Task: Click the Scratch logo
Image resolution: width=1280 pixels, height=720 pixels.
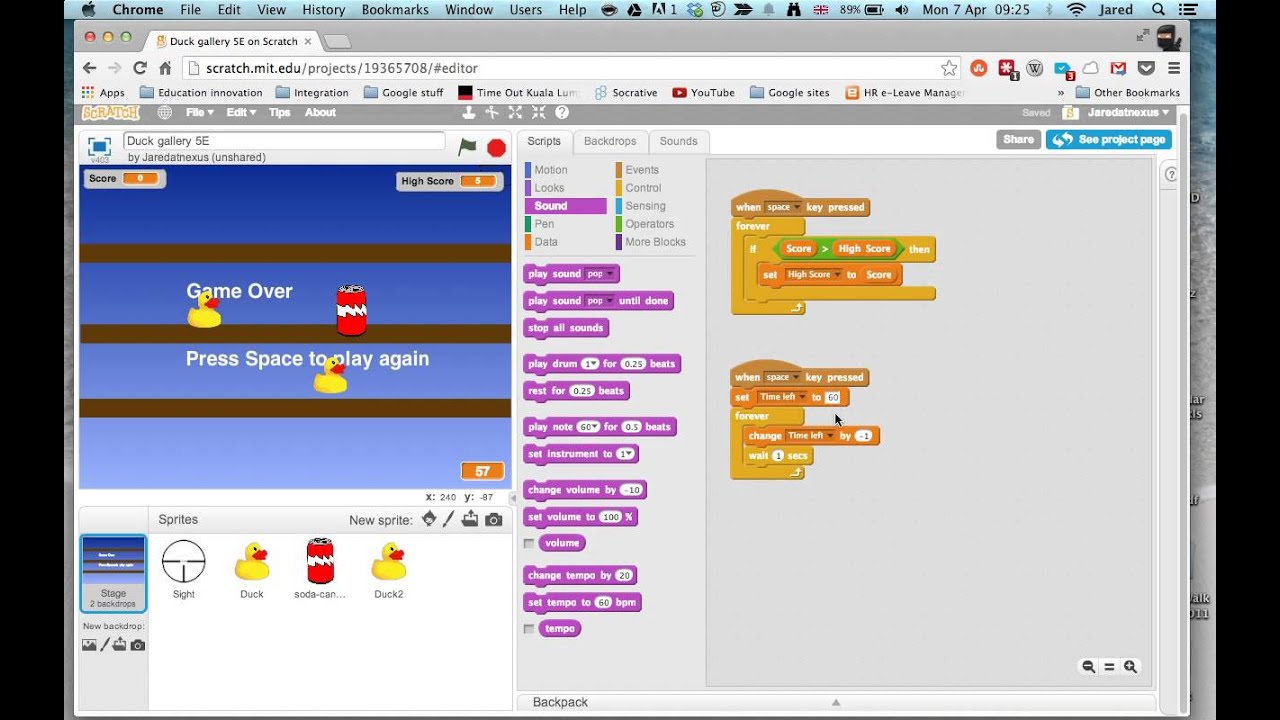Action: click(x=111, y=113)
